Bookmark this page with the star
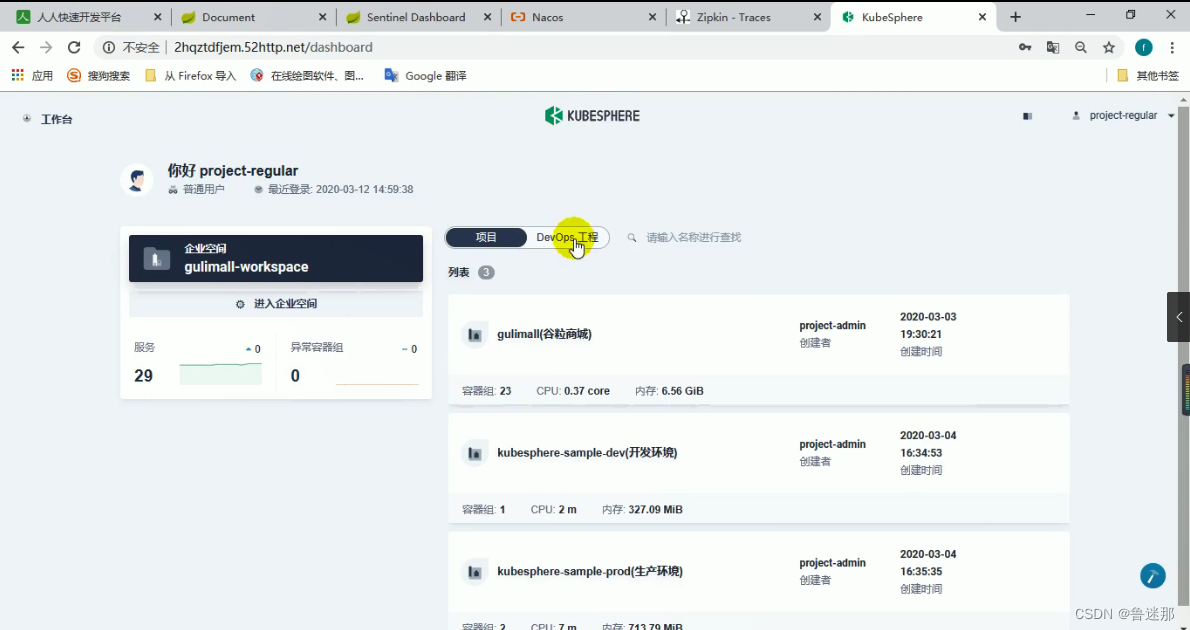 pos(1109,47)
